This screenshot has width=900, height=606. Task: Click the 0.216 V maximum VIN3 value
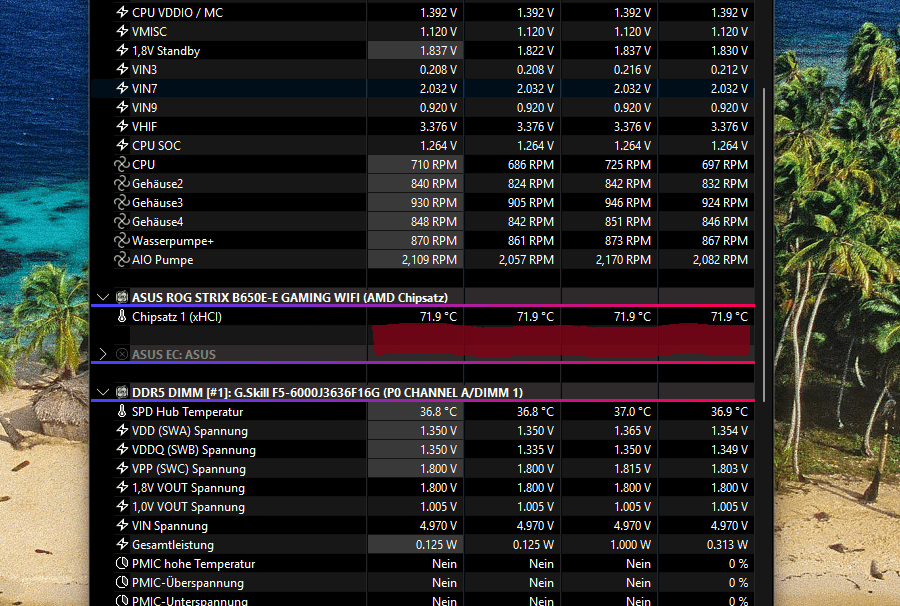tap(633, 69)
